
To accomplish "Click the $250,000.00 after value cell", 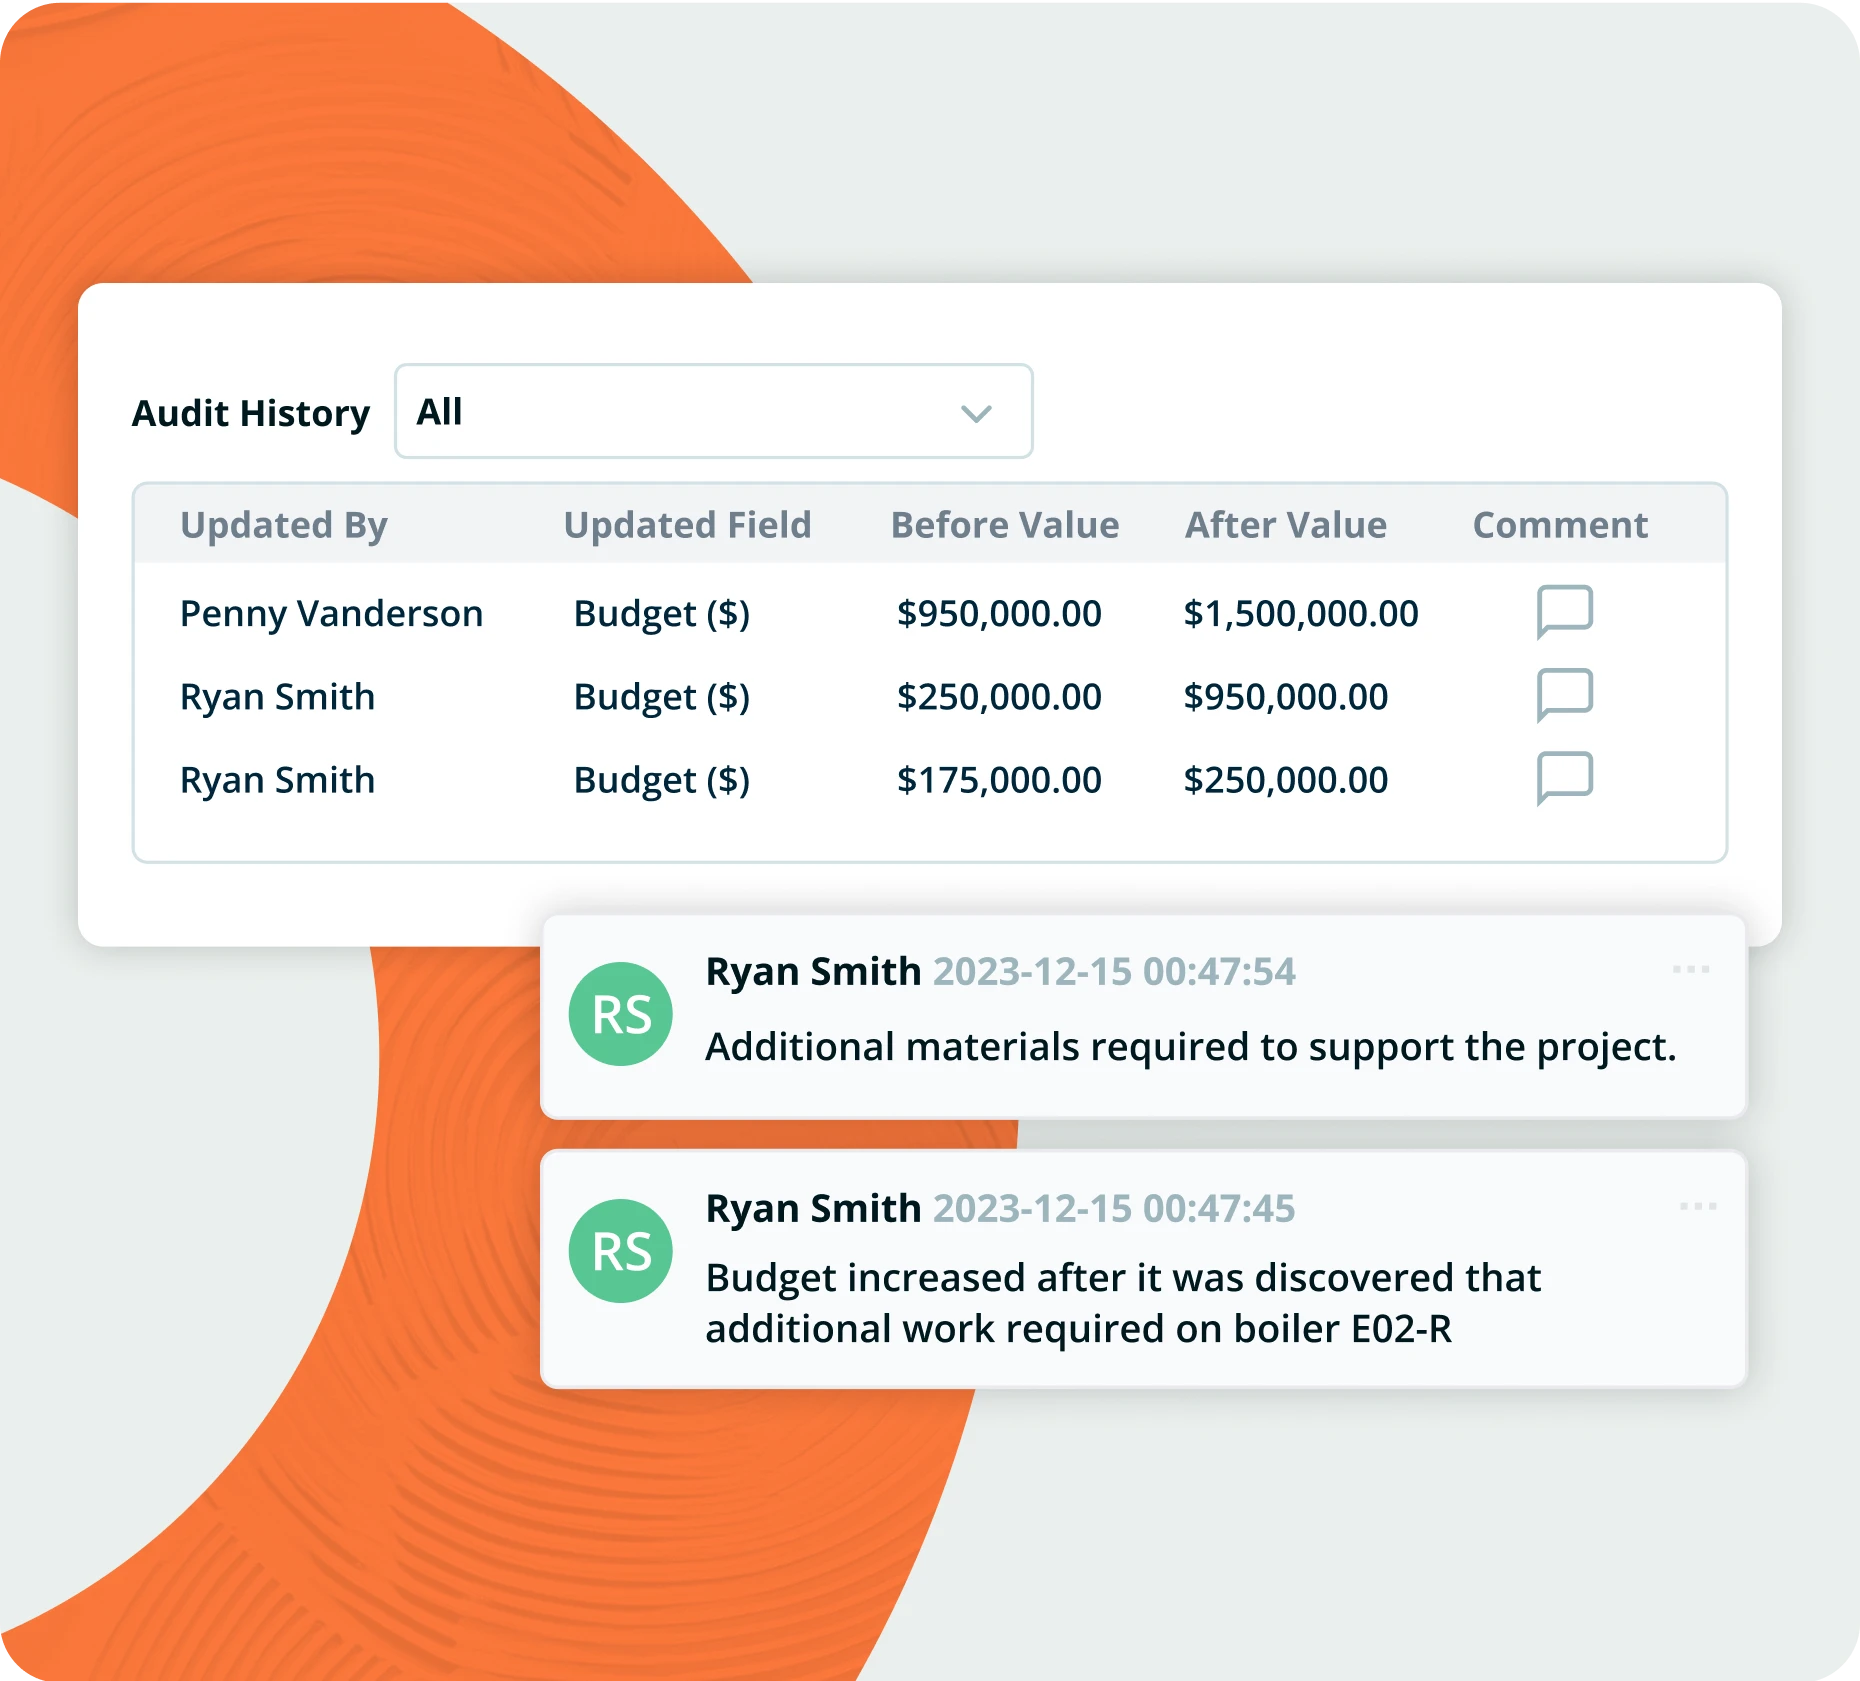I will [x=1285, y=780].
